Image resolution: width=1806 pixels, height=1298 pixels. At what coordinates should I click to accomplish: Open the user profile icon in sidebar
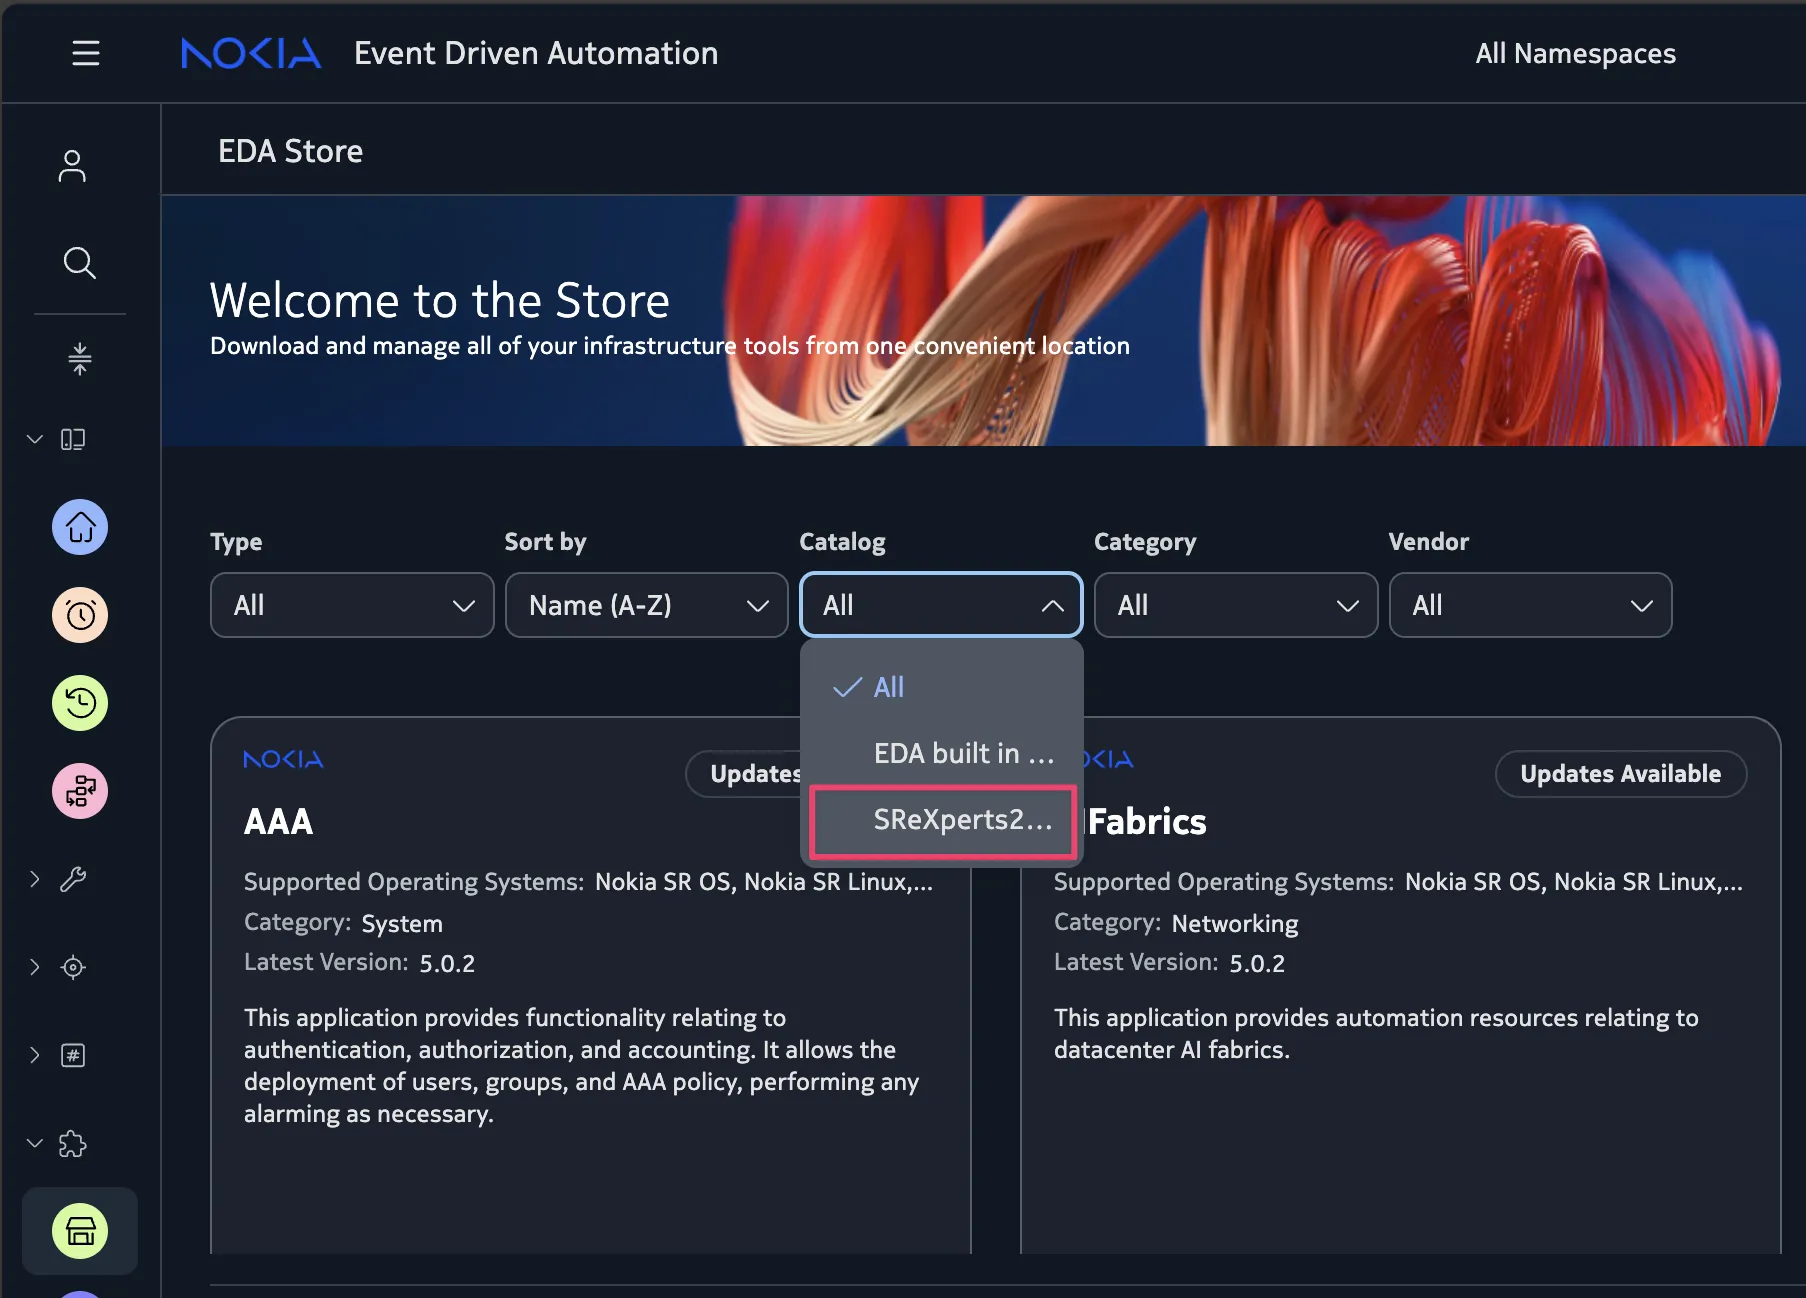(x=72, y=166)
